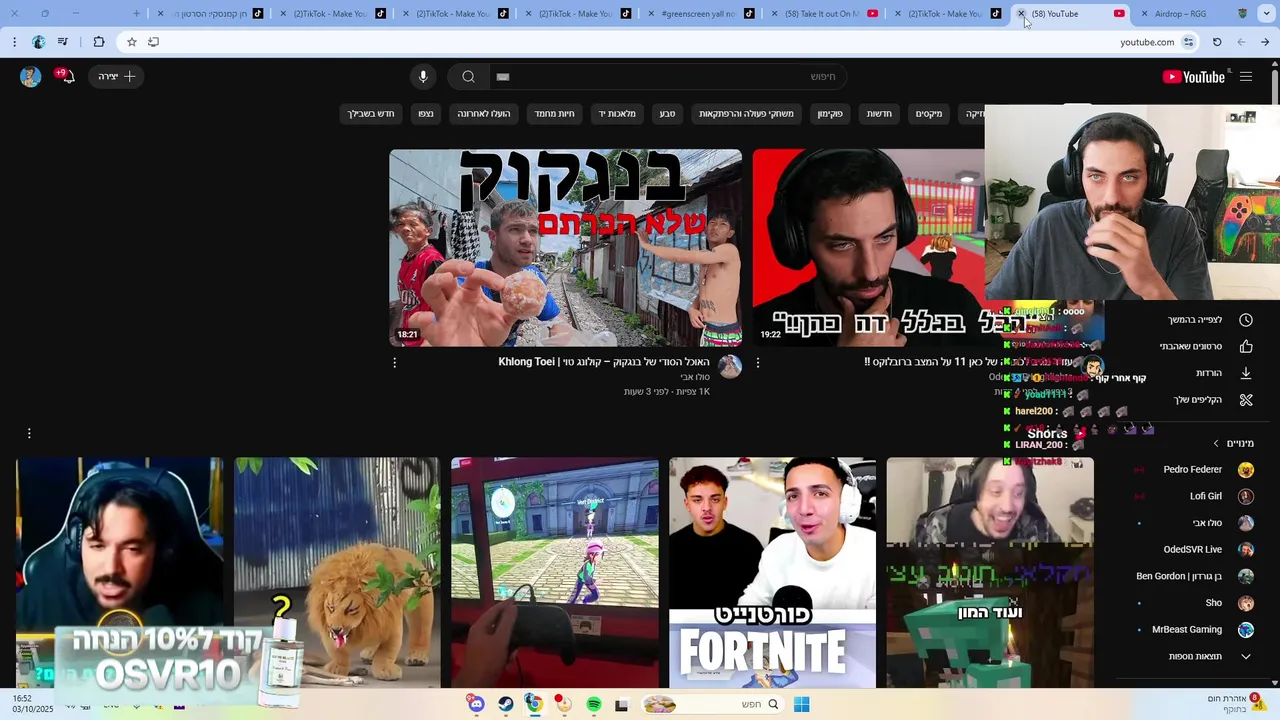This screenshot has height=720, width=1280.
Task: Open YouTube notifications bell
Action: pos(66,76)
